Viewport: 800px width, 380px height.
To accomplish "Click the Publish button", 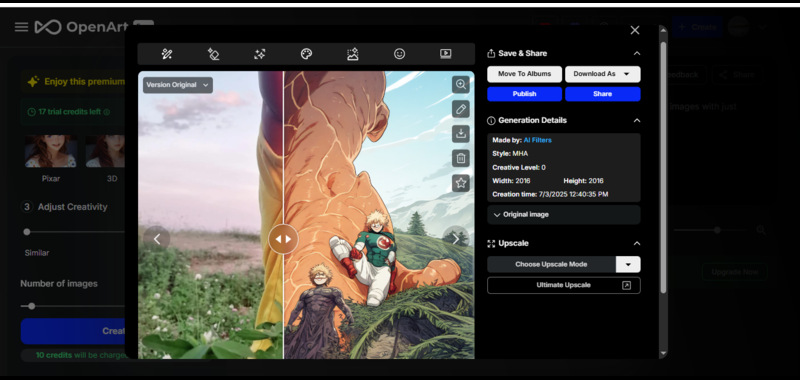I will 524,94.
